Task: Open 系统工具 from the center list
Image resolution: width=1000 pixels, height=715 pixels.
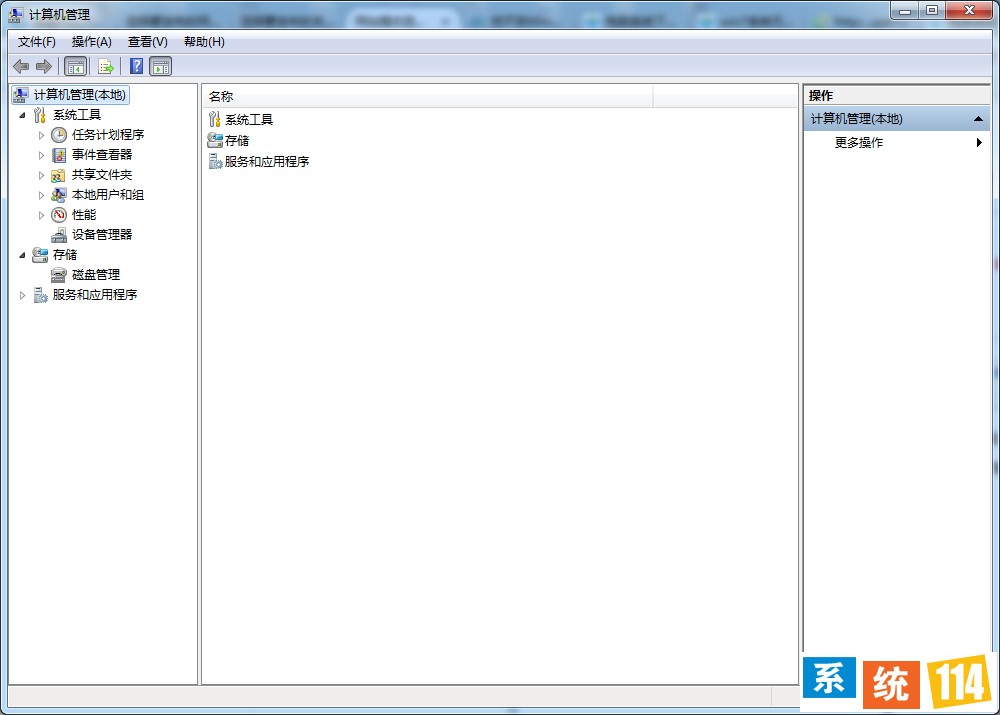Action: 248,120
